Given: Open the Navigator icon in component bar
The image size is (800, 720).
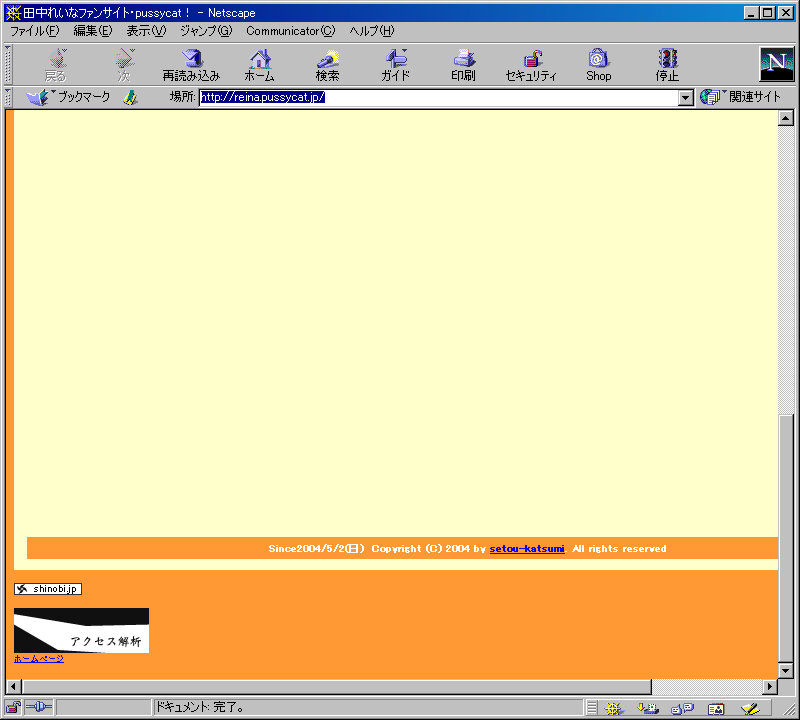Looking at the screenshot, I should [x=614, y=708].
